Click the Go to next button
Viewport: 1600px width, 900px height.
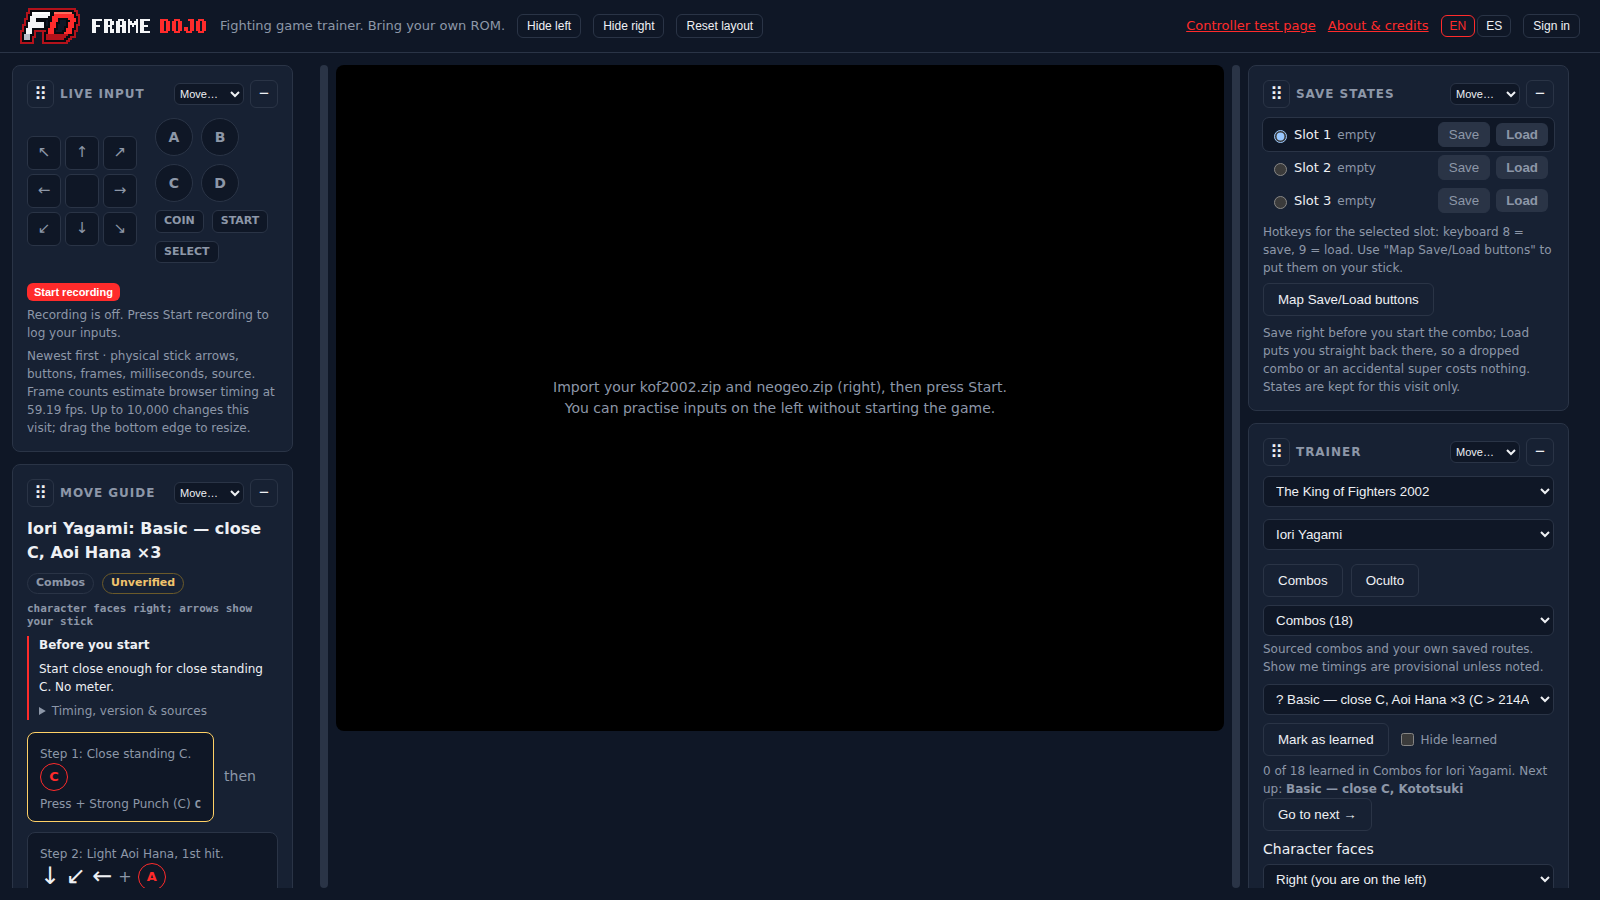1317,815
